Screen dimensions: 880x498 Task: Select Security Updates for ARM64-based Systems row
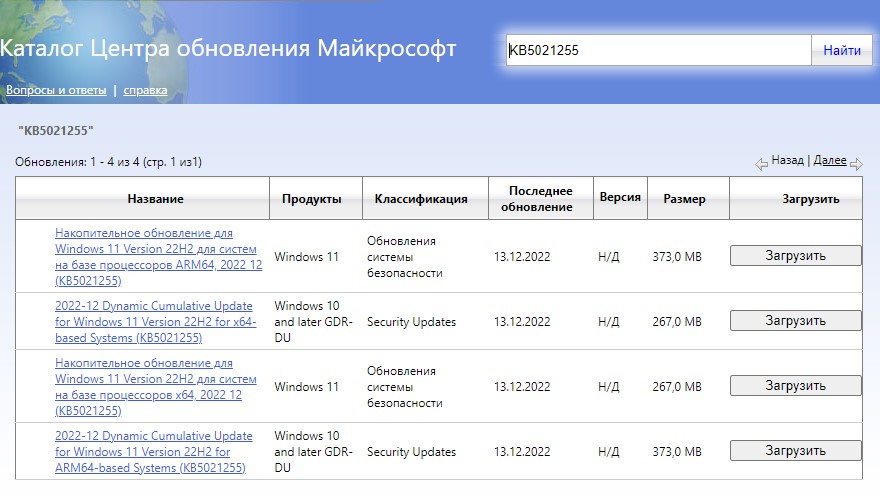tap(411, 452)
